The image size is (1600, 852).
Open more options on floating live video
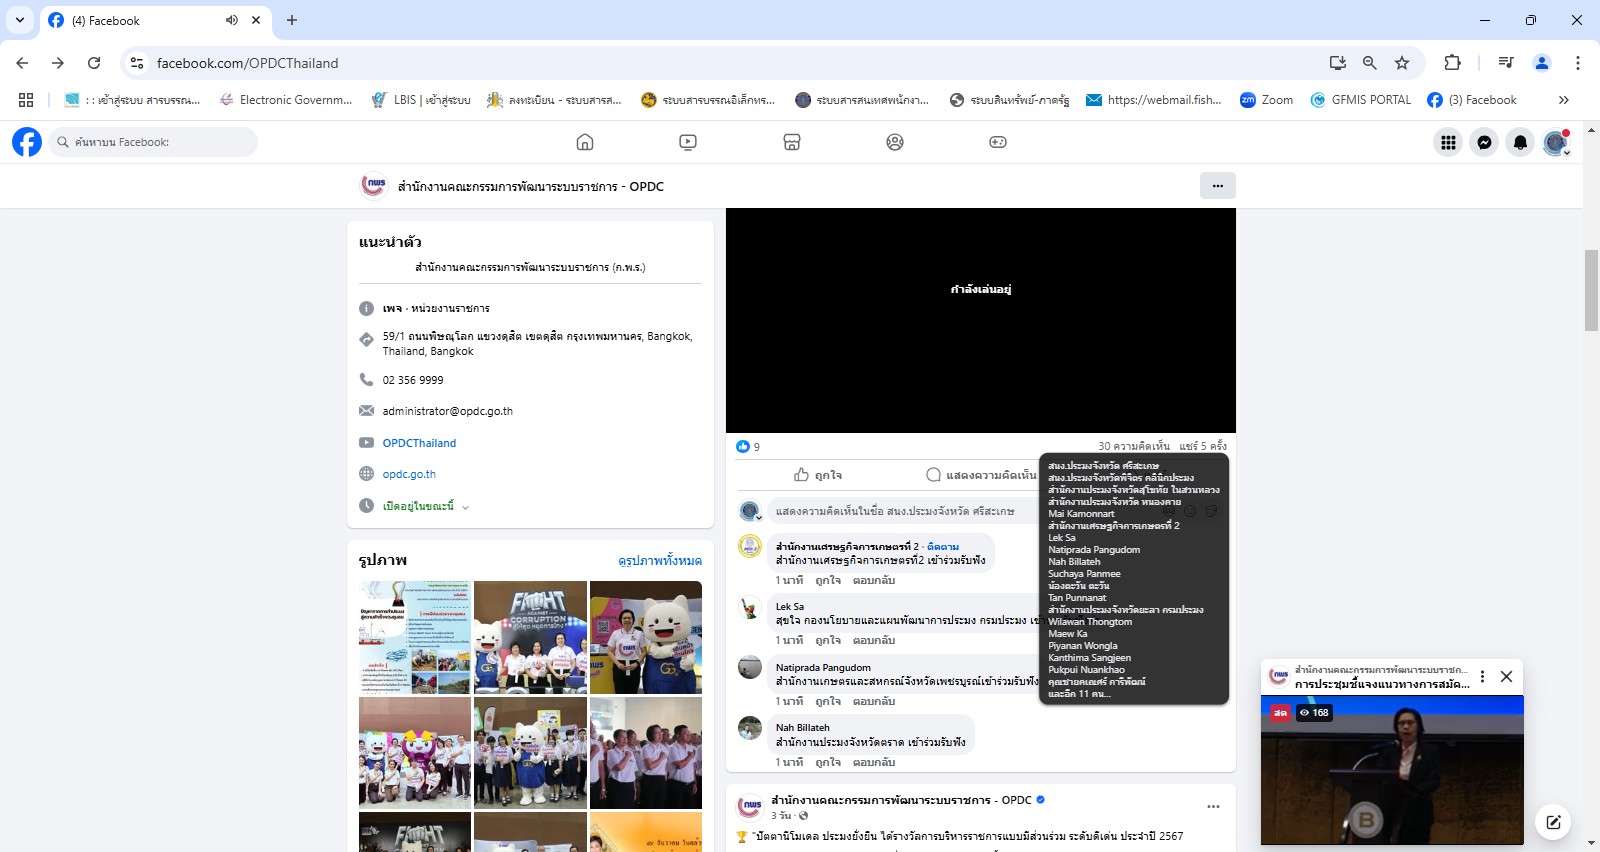point(1482,677)
